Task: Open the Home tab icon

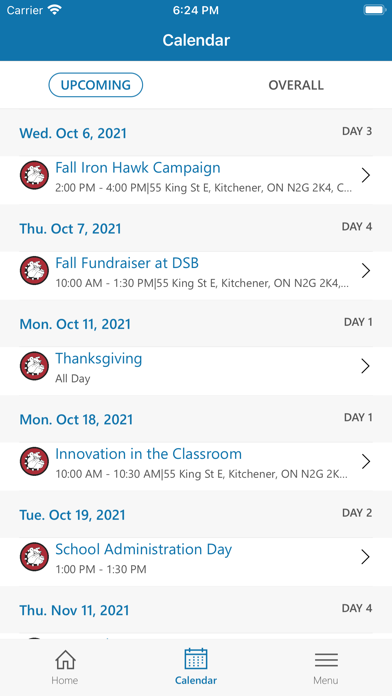Action: click(65, 660)
